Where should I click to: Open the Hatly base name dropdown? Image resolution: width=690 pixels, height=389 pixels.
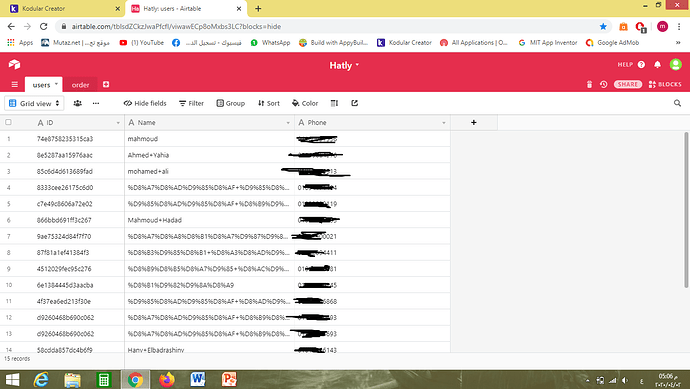click(x=345, y=65)
